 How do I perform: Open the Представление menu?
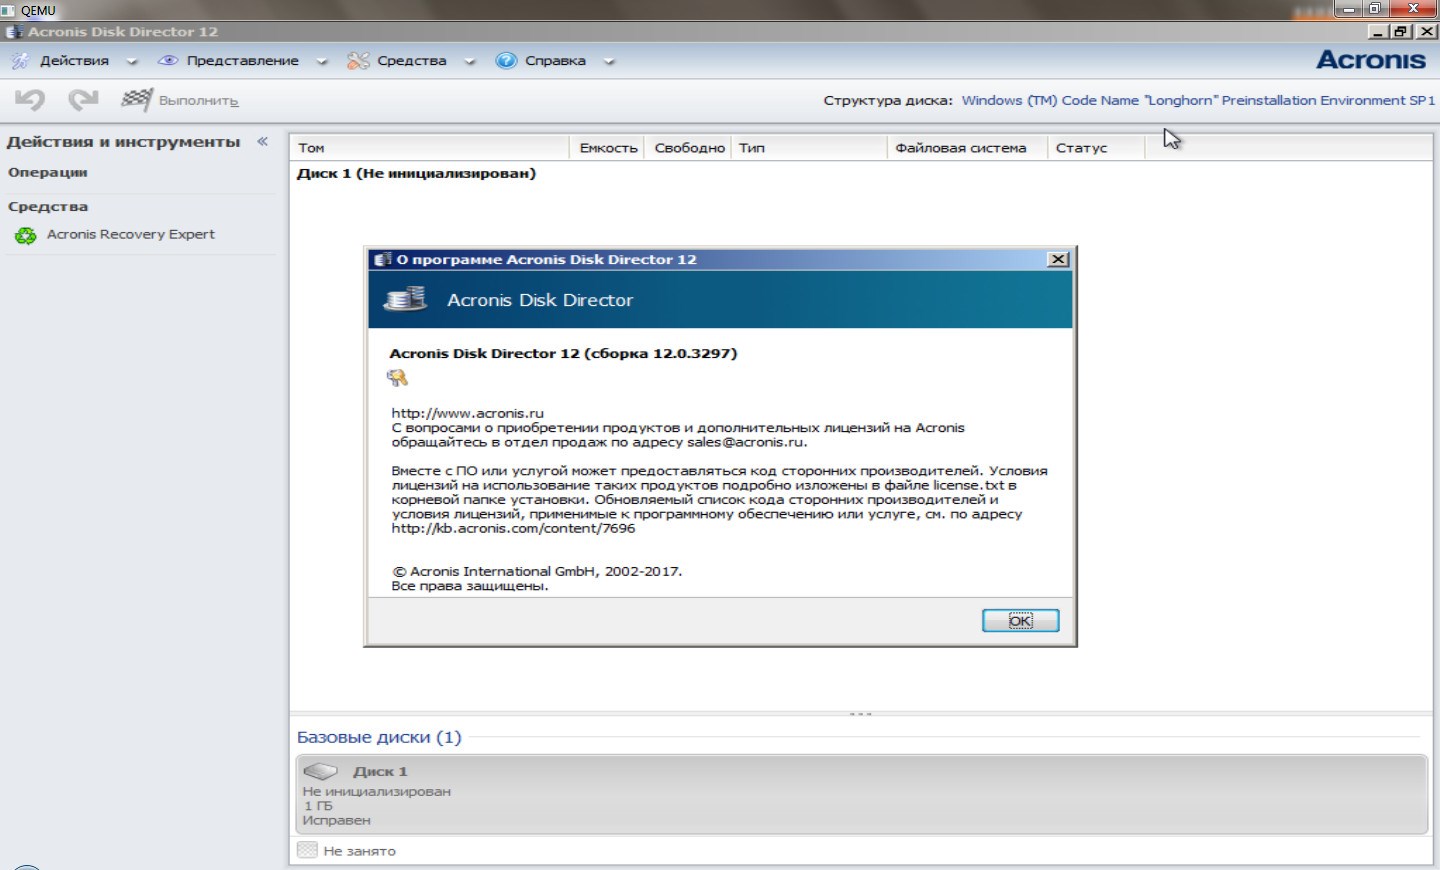click(x=242, y=61)
